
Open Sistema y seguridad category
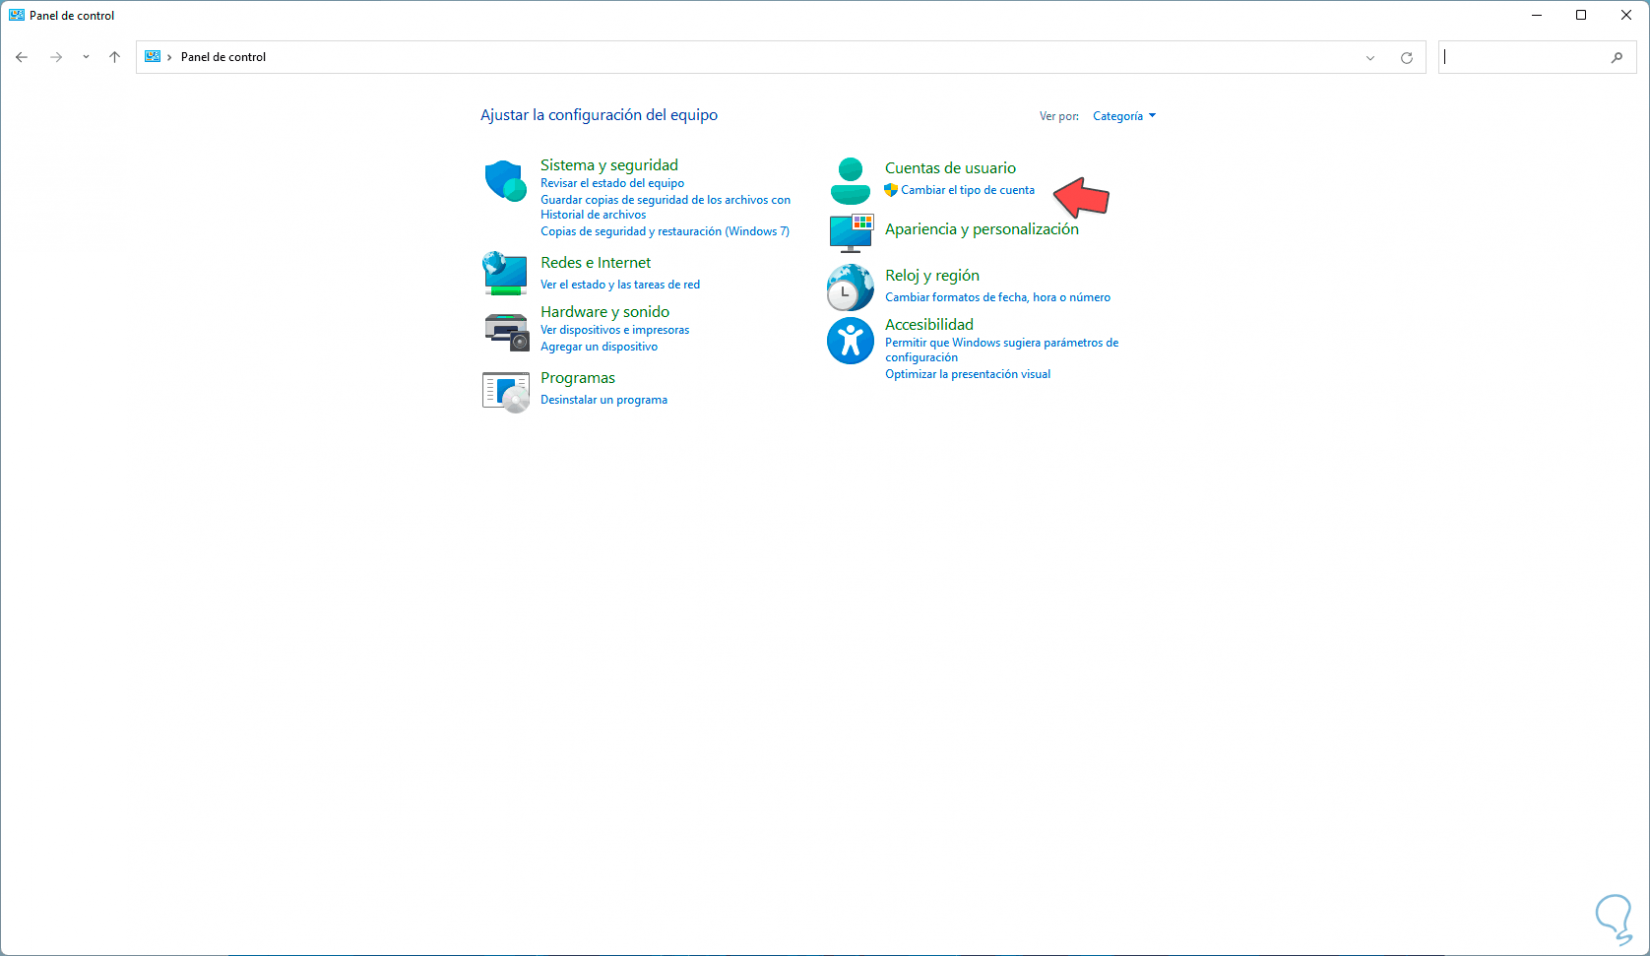click(x=609, y=165)
